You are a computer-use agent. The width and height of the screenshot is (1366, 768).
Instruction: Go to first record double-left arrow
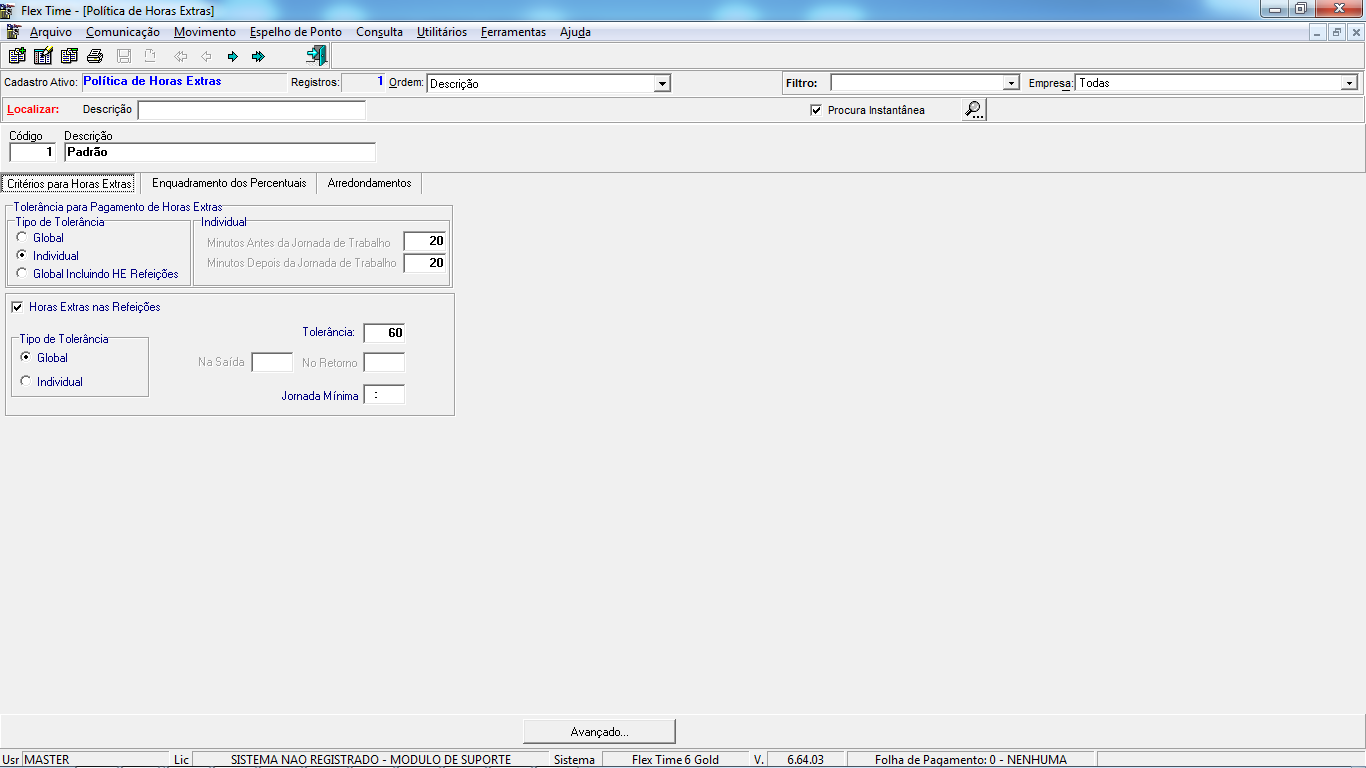(181, 56)
